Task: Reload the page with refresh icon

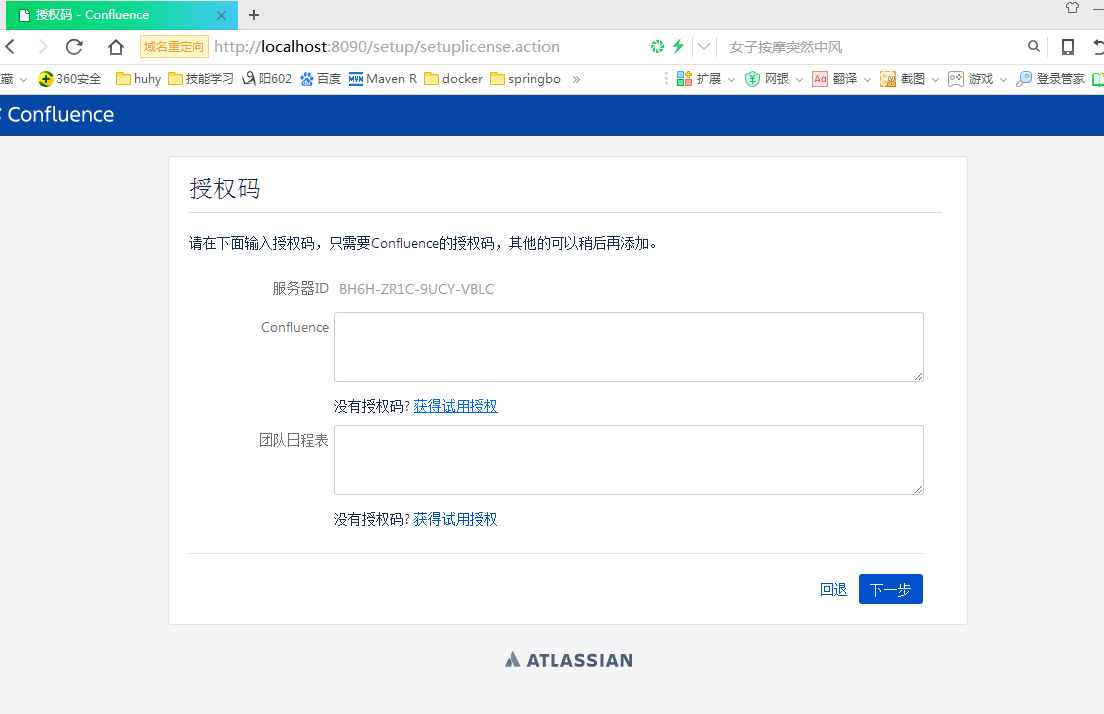Action: 74,47
